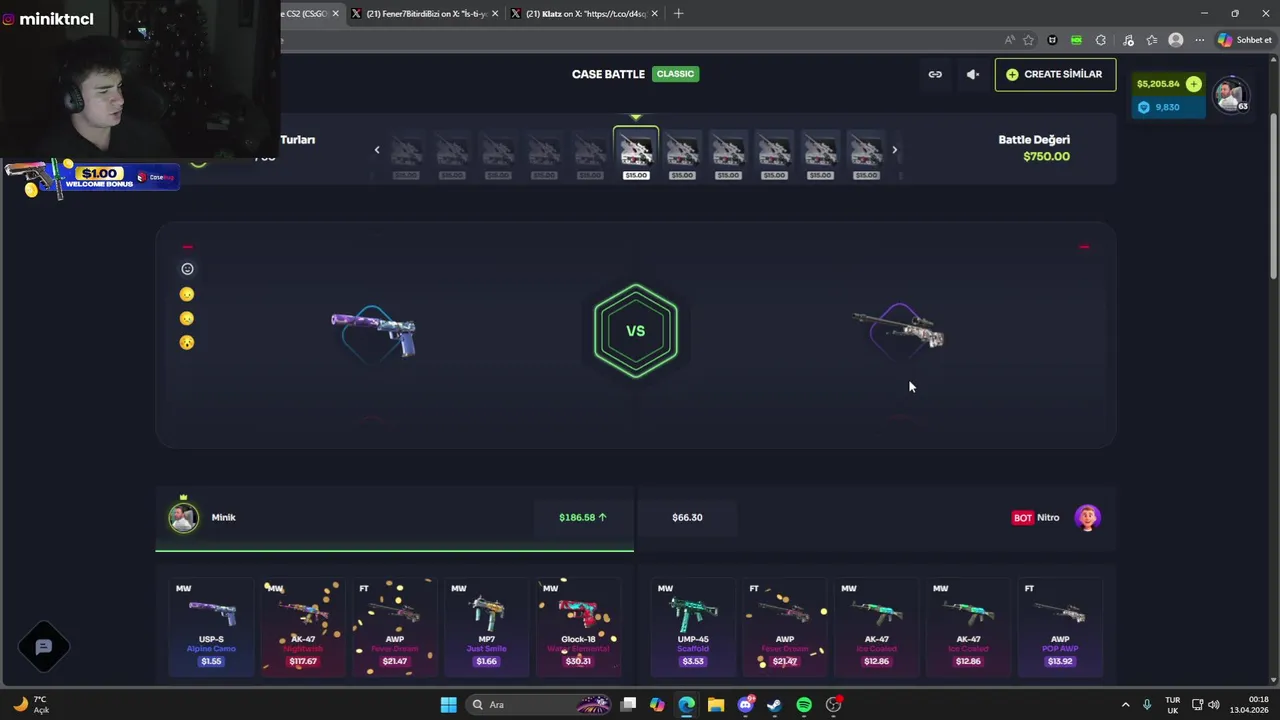This screenshot has height=720, width=1280.
Task: Open the browser favorites list icon
Action: tap(1152, 40)
